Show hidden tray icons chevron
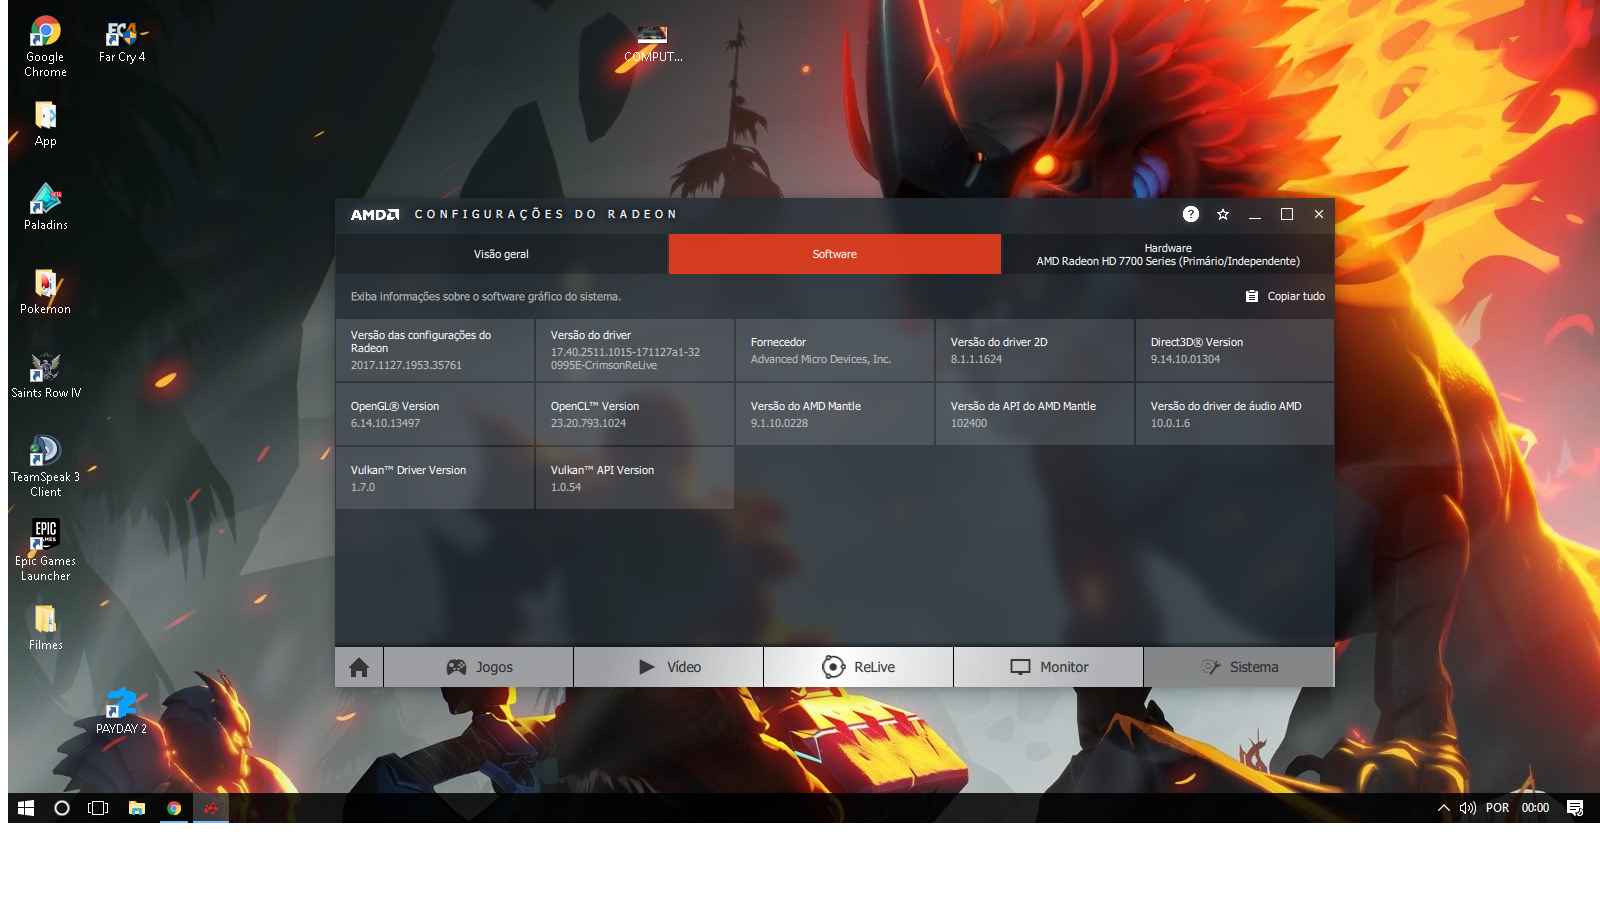Image resolution: width=1600 pixels, height=900 pixels. (1443, 808)
